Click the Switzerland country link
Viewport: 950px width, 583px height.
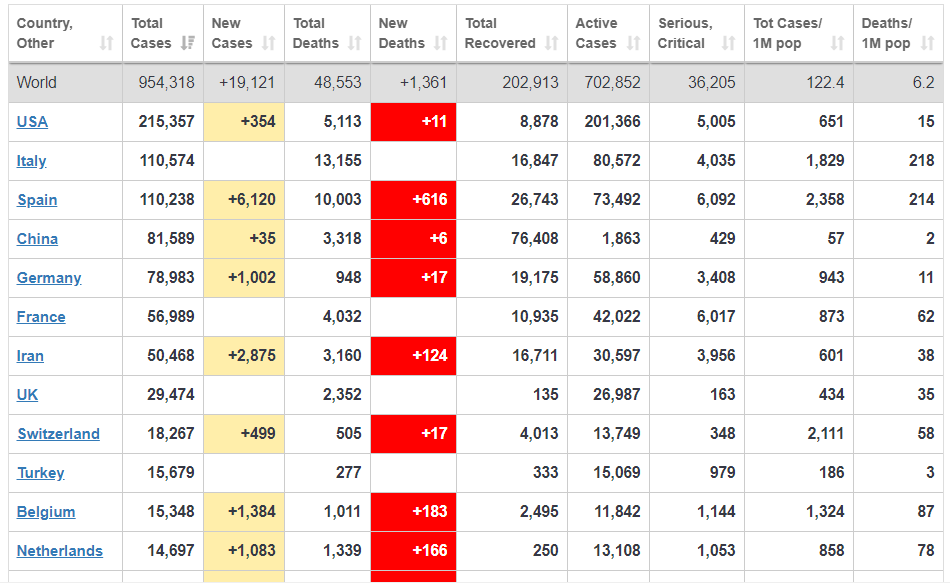58,434
